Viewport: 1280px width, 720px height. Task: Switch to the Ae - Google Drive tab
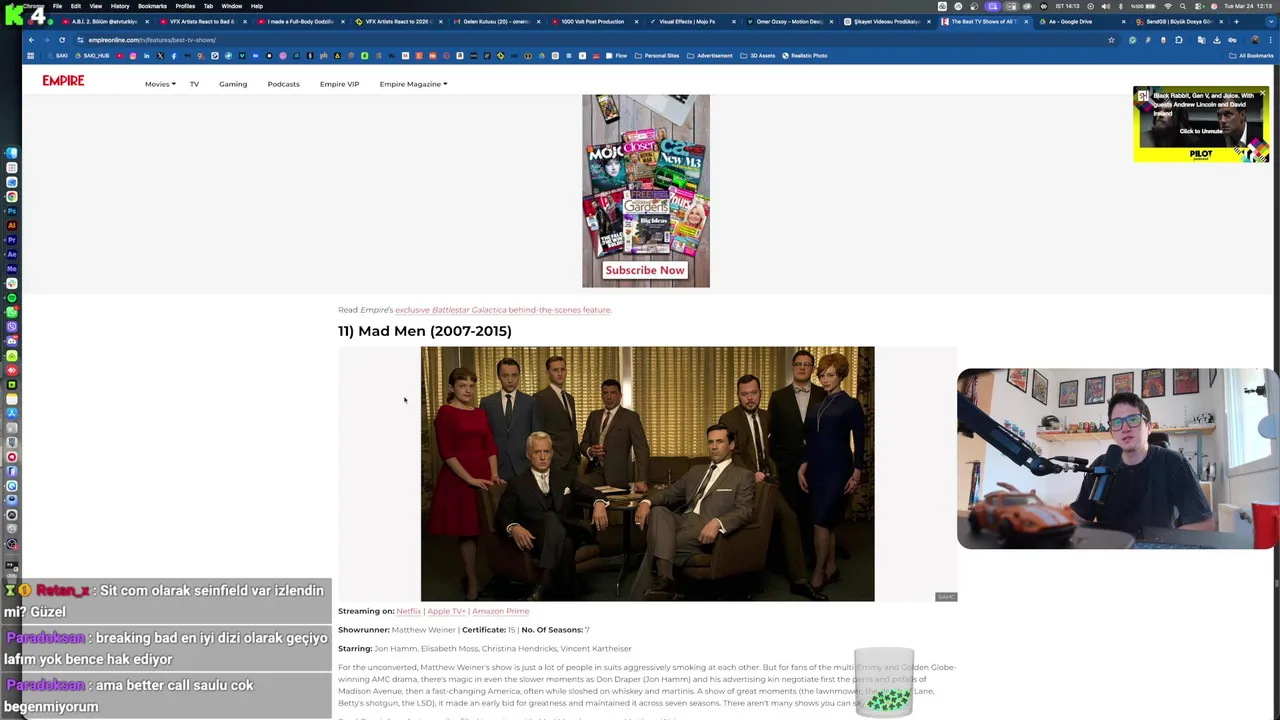tap(1080, 21)
